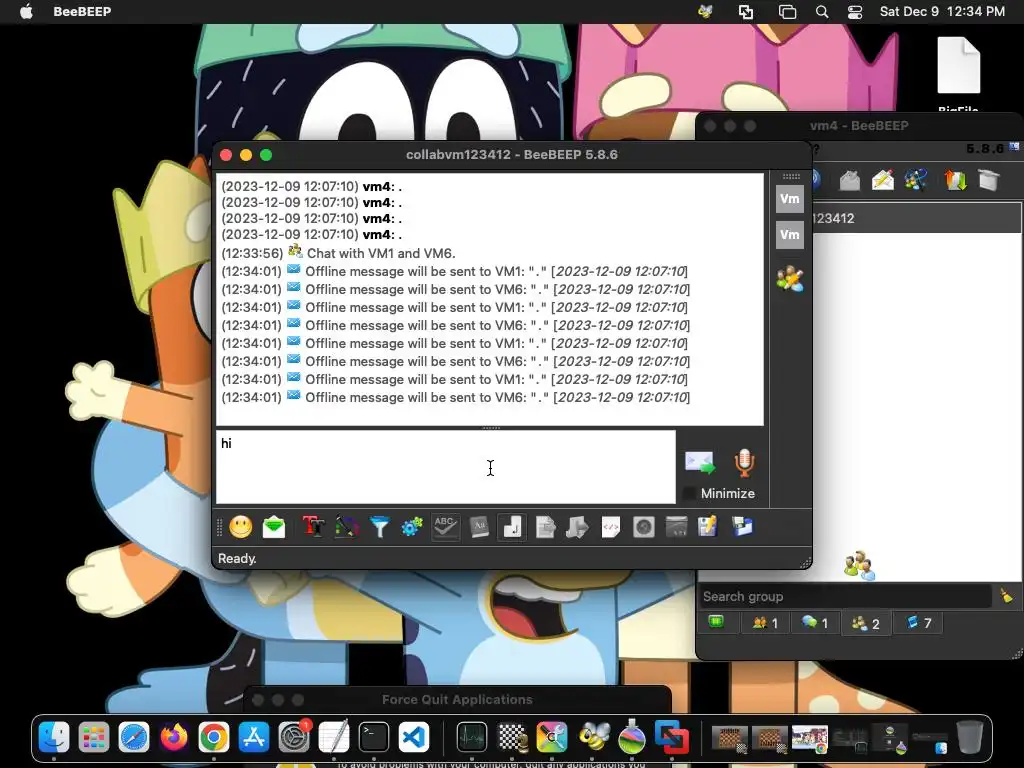Image resolution: width=1024 pixels, height=768 pixels.
Task: Click the gray box icon in vm4 toolbar
Action: [989, 180]
